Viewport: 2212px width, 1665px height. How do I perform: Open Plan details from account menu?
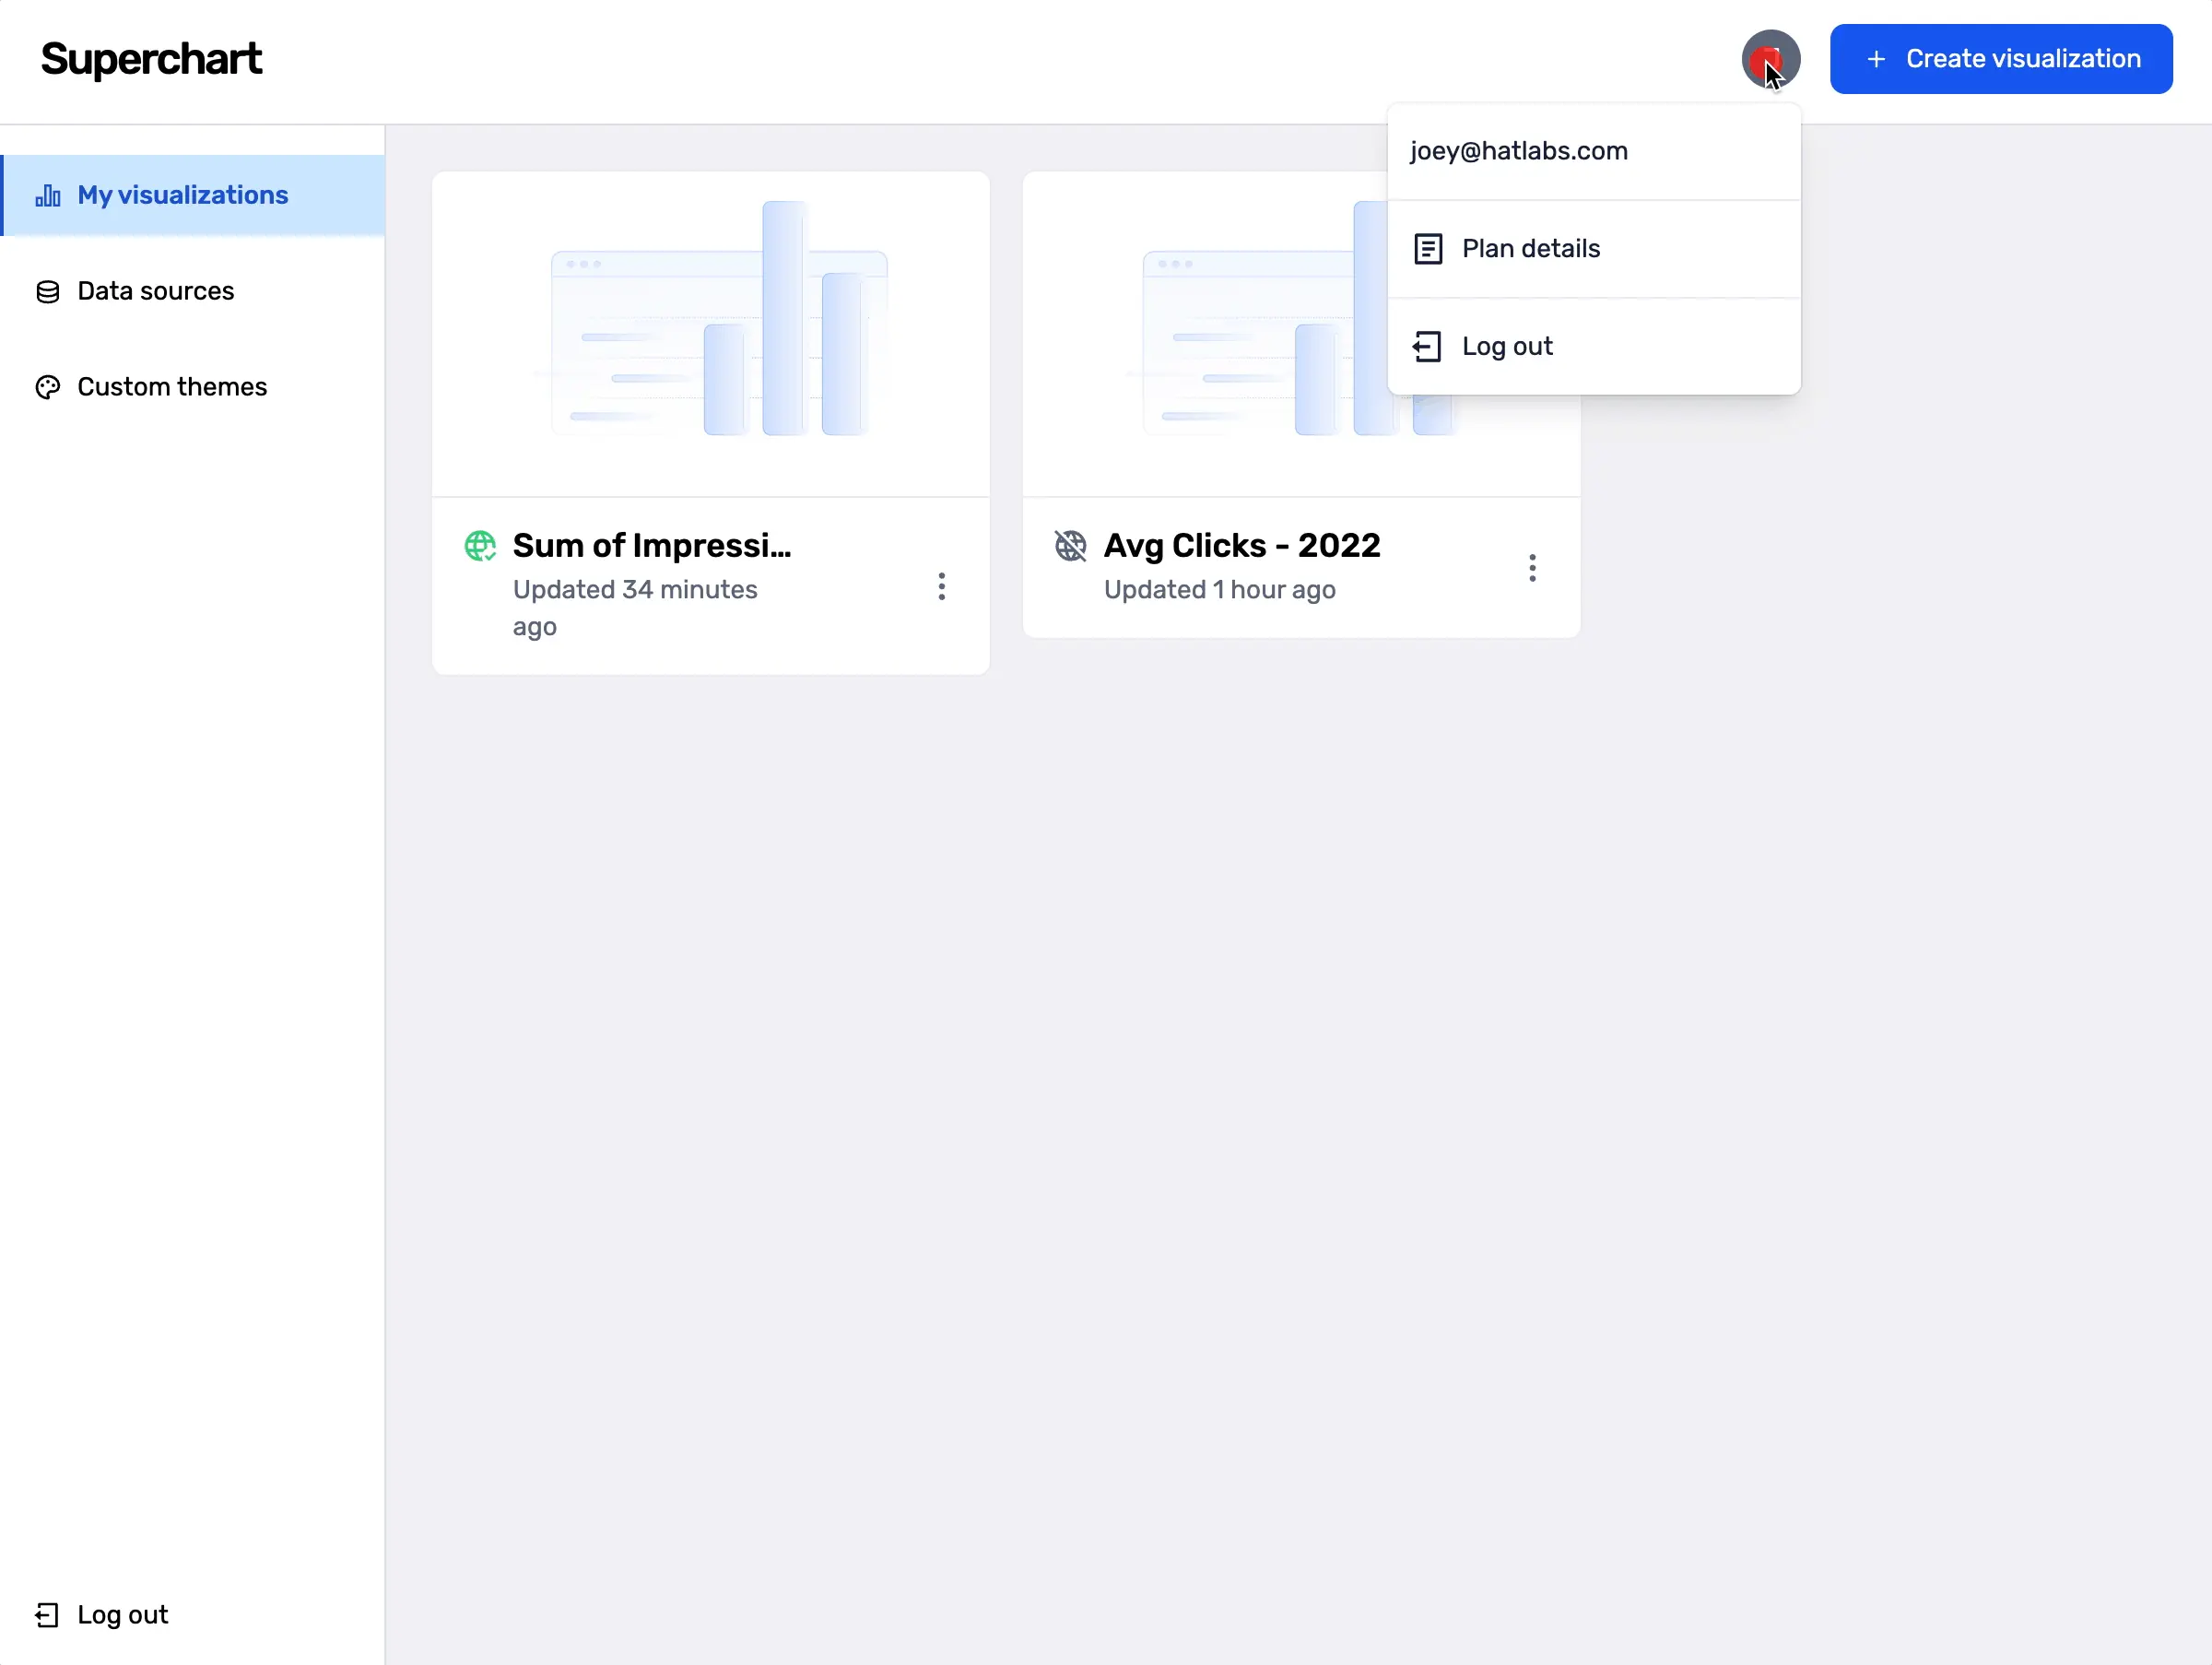coord(1593,249)
